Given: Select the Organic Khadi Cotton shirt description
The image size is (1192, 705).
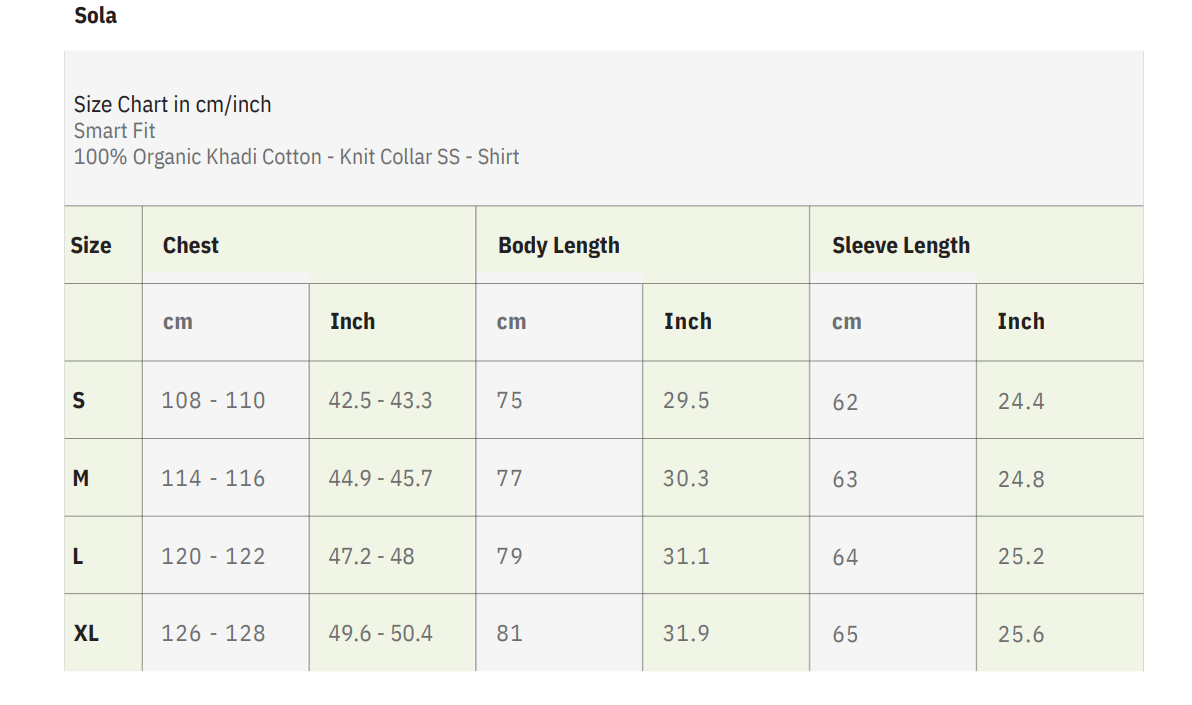Looking at the screenshot, I should pyautogui.click(x=296, y=157).
